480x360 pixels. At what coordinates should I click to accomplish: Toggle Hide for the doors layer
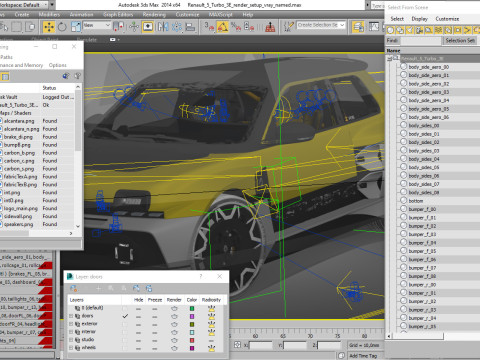point(138,316)
